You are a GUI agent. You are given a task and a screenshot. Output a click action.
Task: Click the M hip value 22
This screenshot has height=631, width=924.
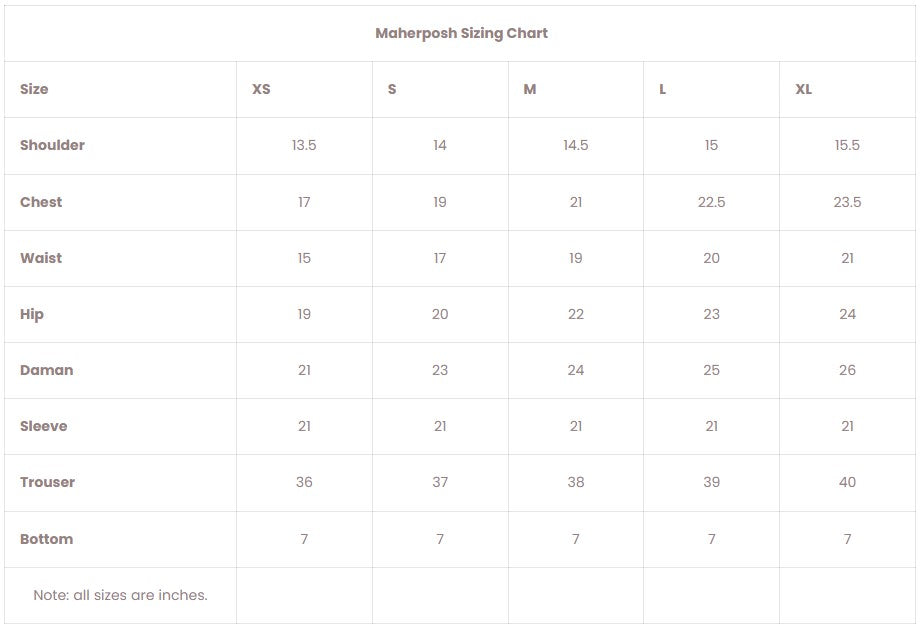click(x=576, y=314)
